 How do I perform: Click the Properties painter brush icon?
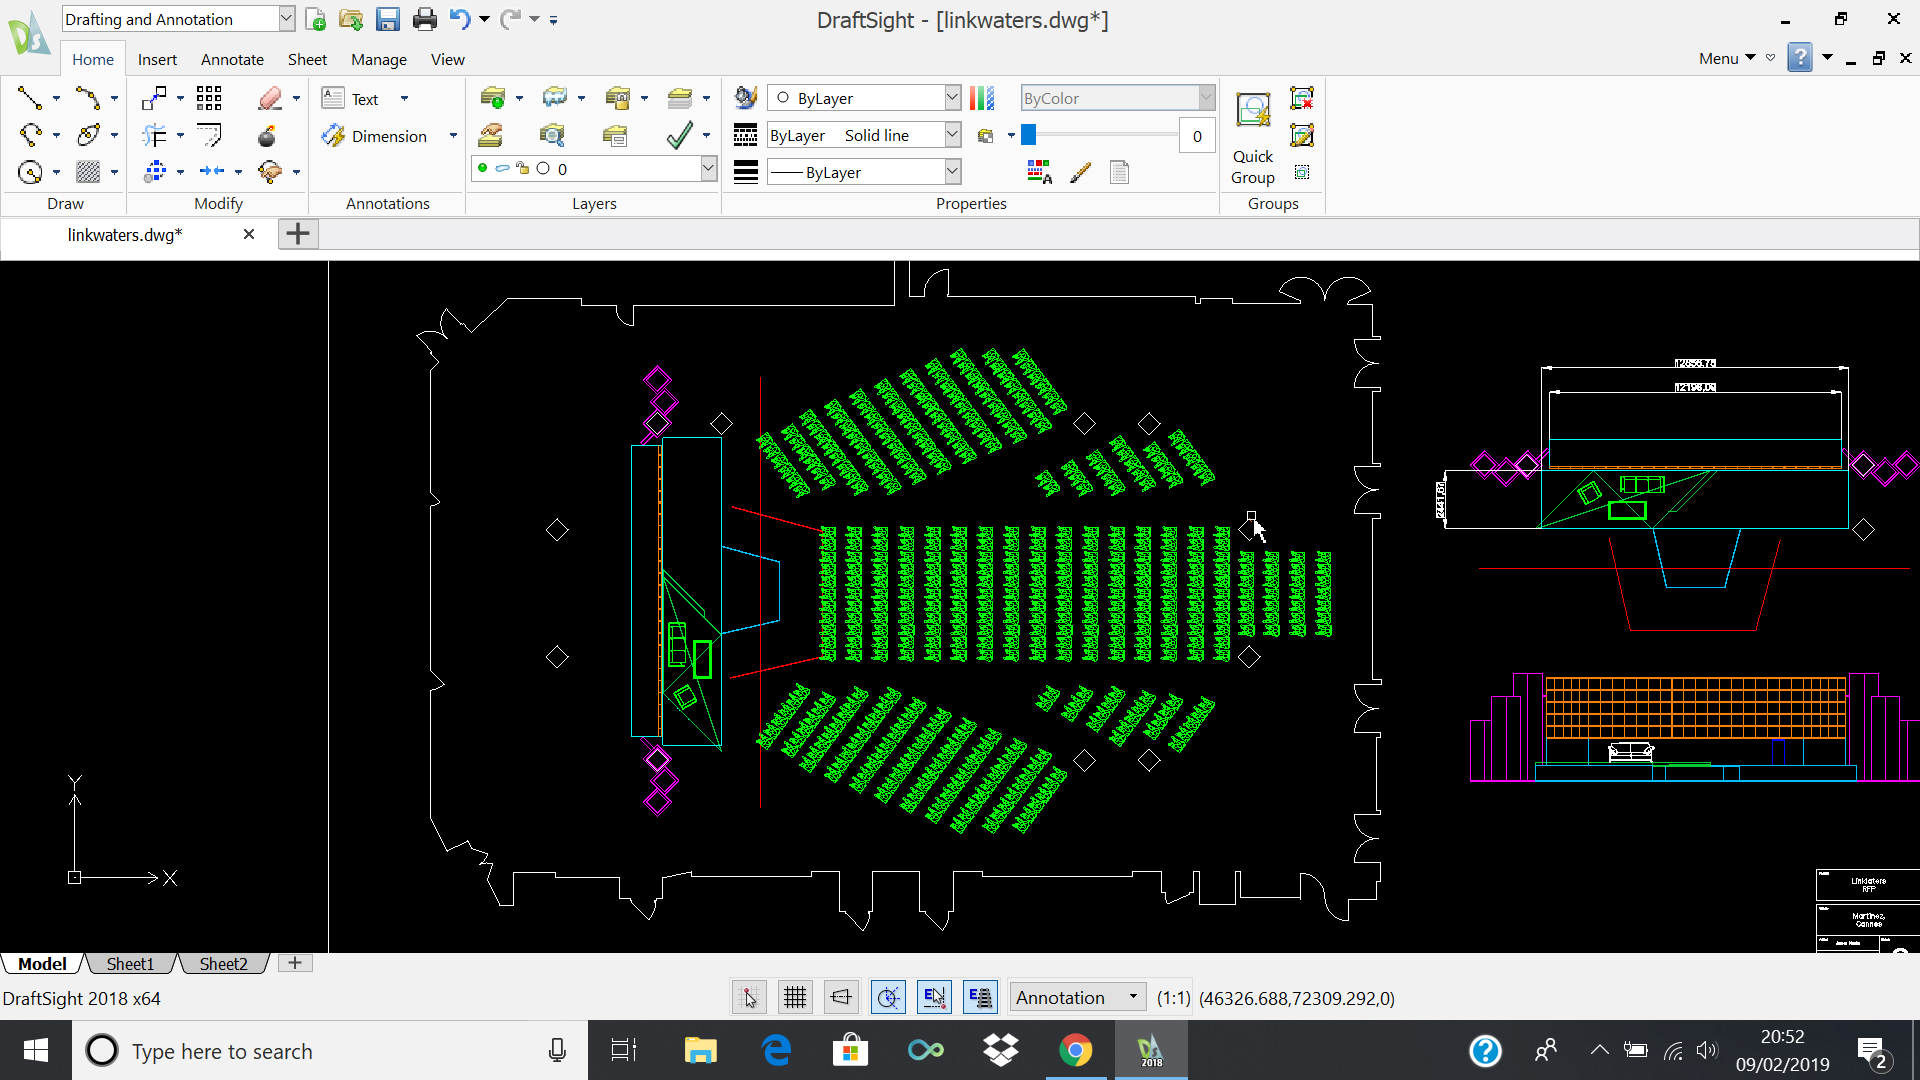(1080, 173)
